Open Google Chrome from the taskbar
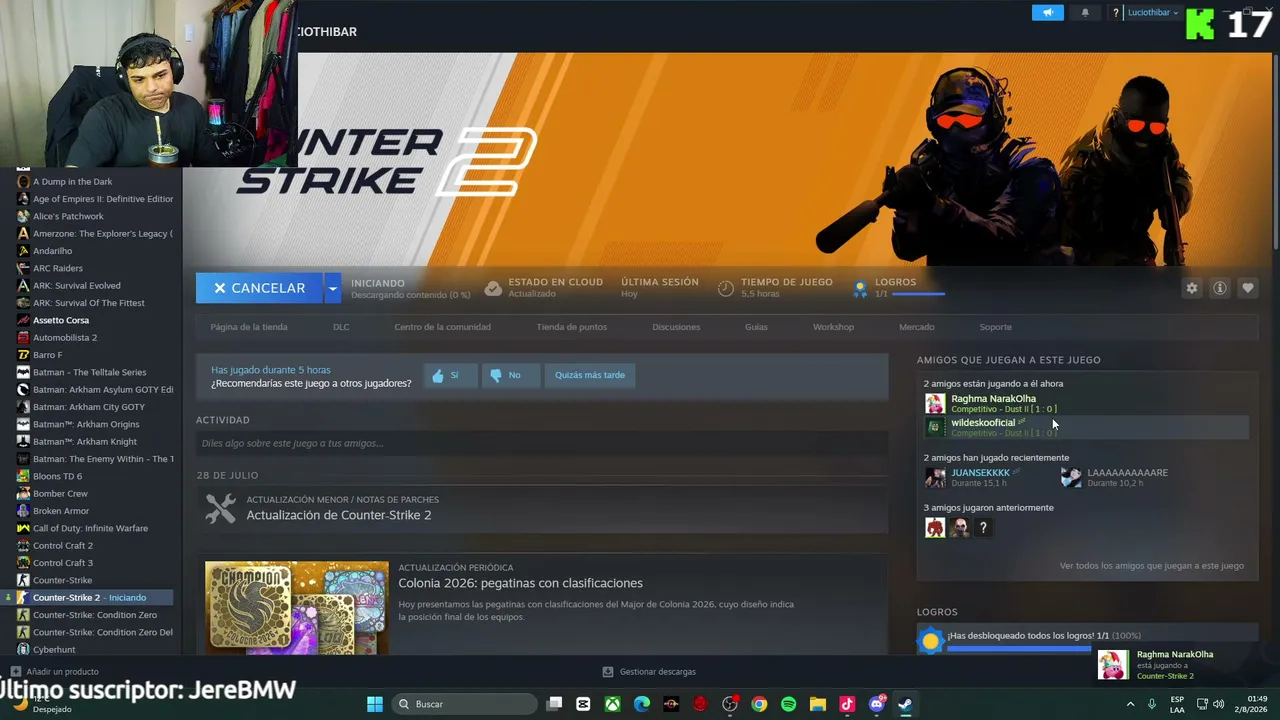The height and width of the screenshot is (720, 1280). point(759,704)
